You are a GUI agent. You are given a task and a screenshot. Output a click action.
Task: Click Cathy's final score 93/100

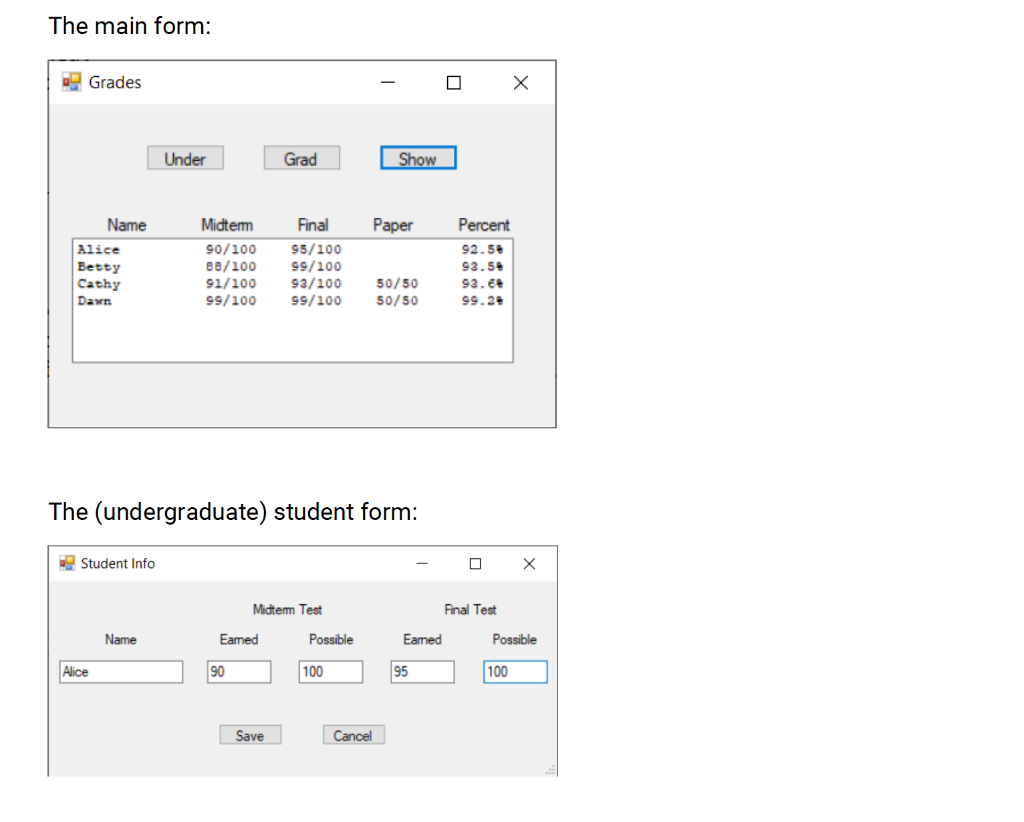click(316, 283)
